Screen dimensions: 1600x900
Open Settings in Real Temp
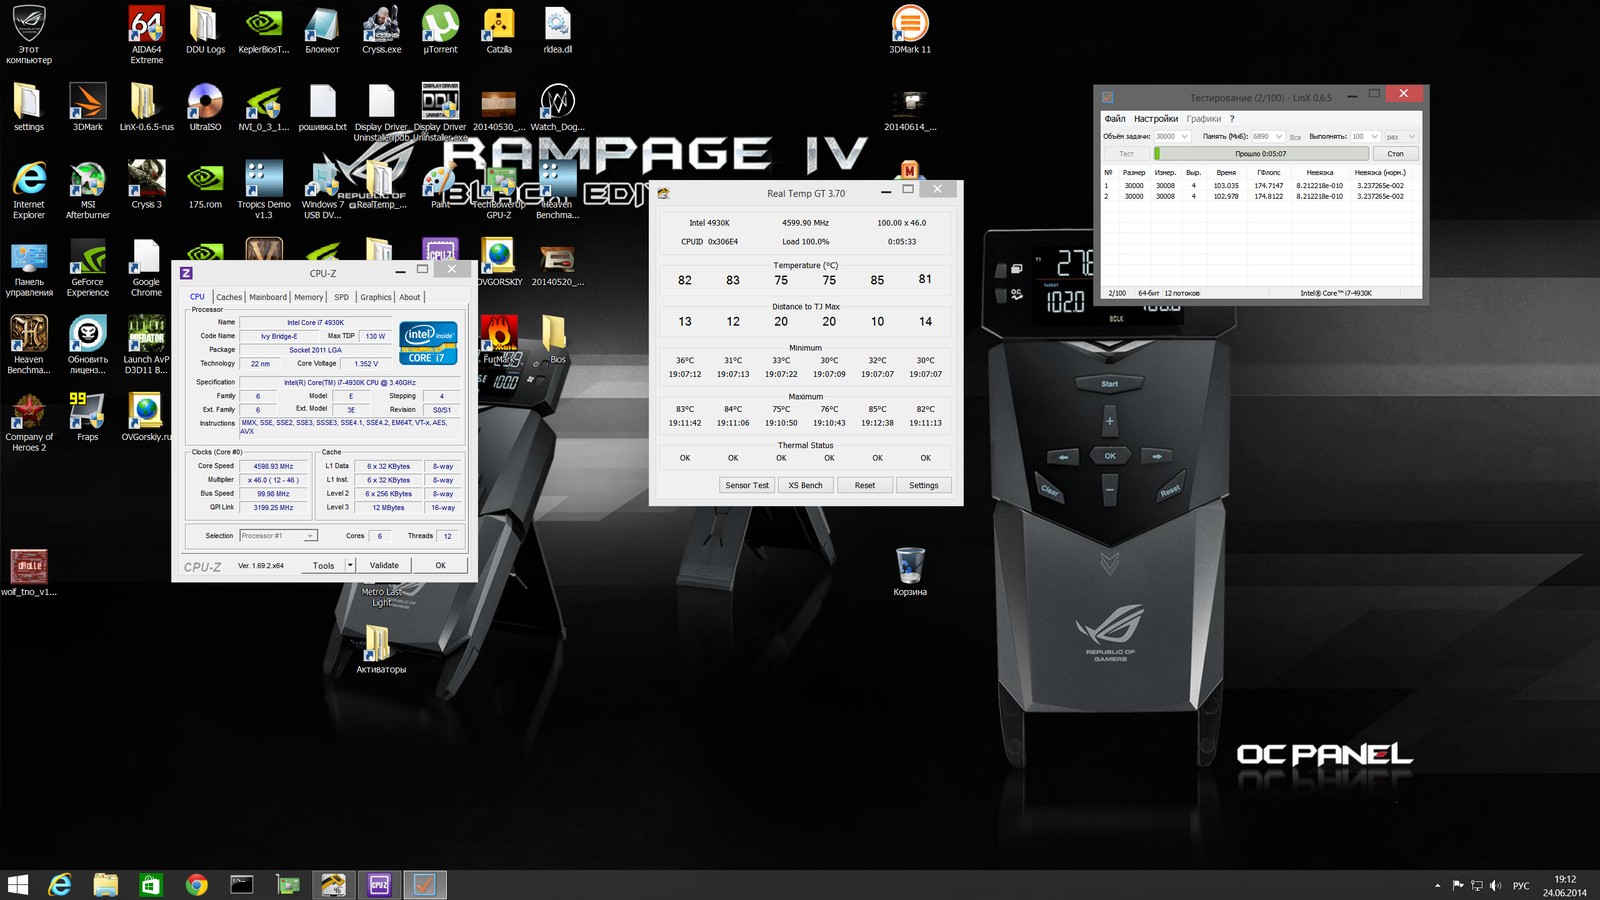923,485
